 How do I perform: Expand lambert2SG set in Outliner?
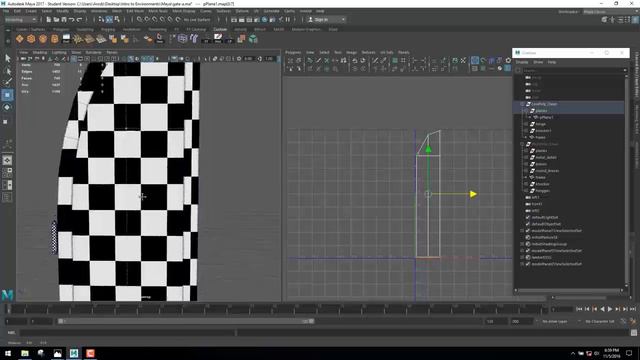[x=522, y=258]
